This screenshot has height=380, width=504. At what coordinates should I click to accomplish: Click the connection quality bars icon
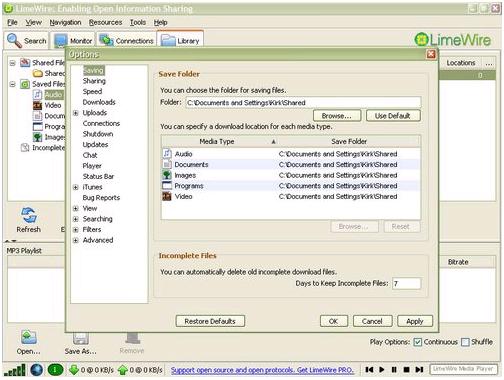[x=15, y=370]
